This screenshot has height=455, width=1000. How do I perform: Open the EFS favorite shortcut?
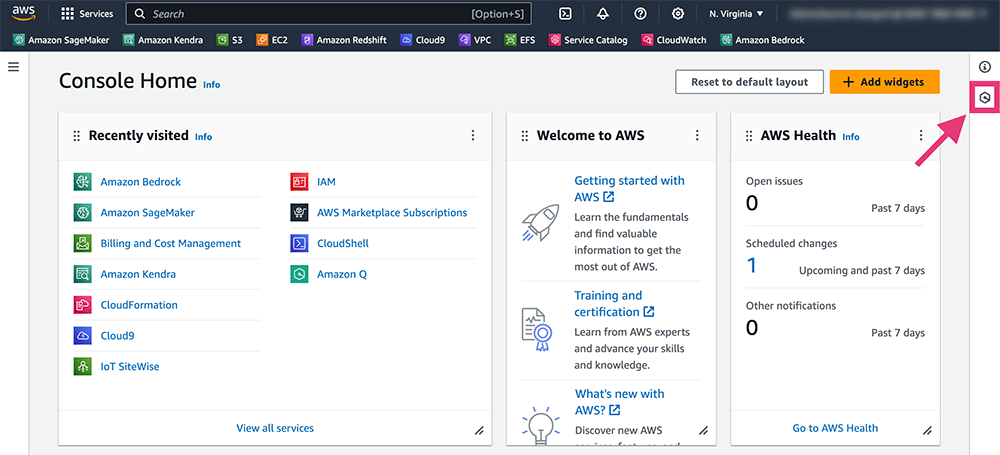(x=520, y=40)
